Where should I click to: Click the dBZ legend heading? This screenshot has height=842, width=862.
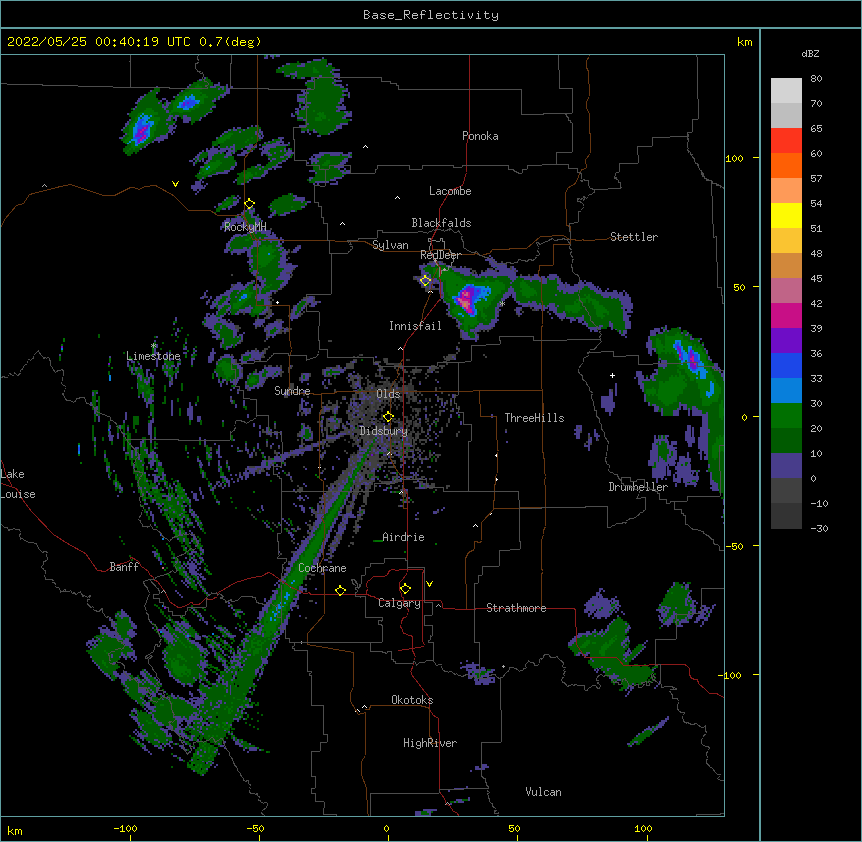(810, 54)
